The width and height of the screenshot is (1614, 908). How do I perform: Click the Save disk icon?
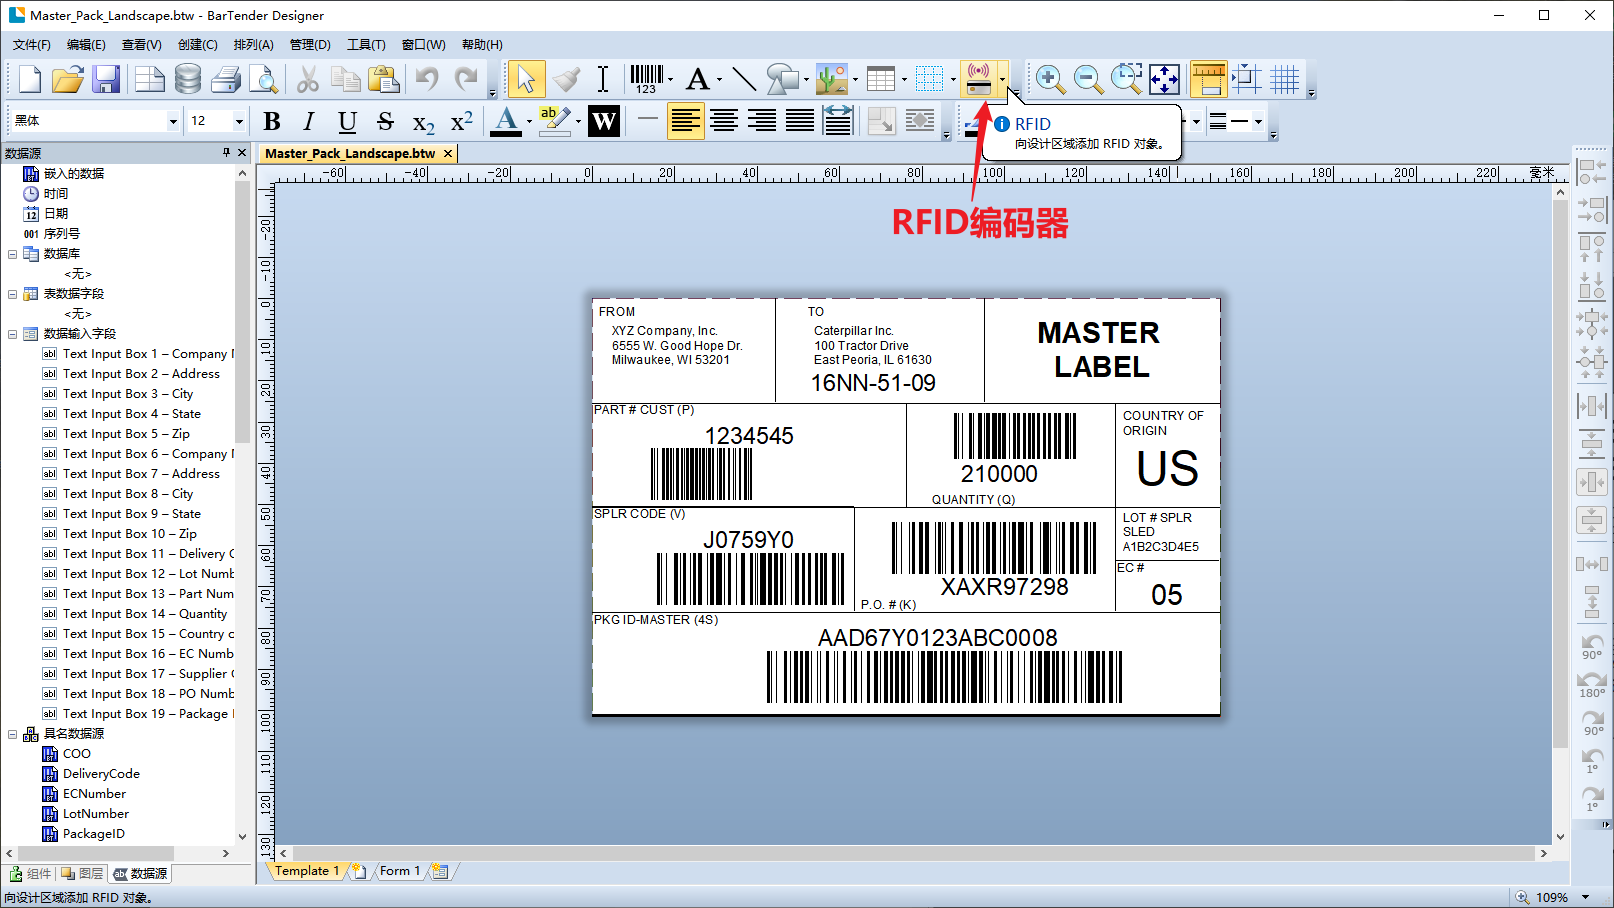point(106,79)
